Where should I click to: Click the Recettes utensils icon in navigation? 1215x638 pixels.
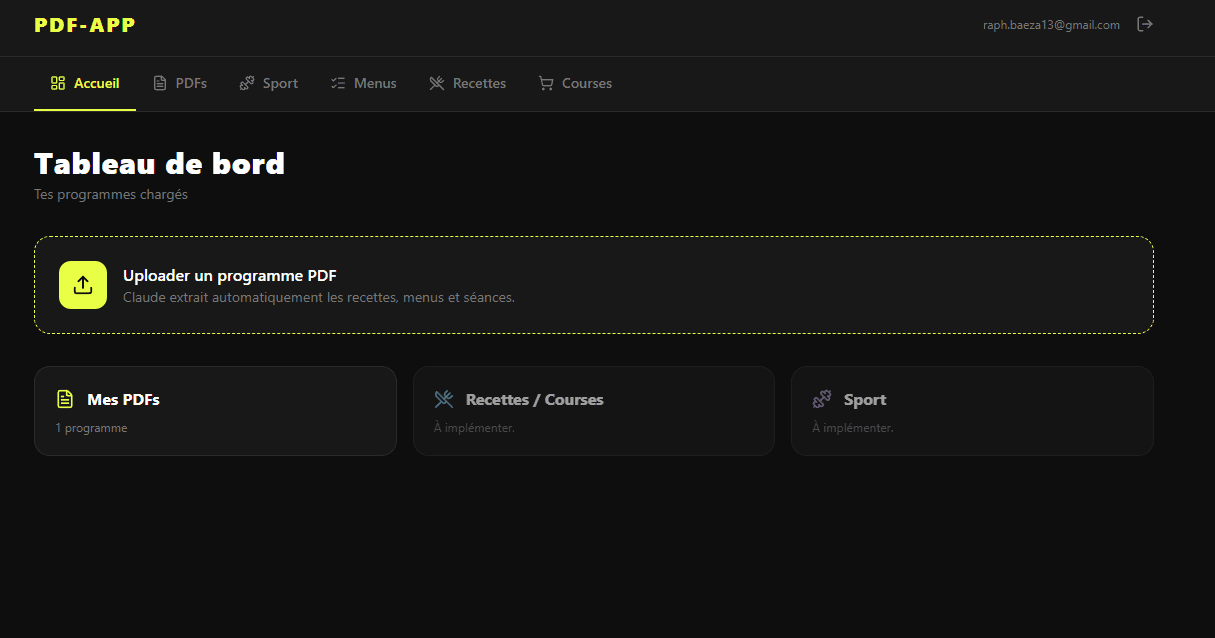pos(437,83)
